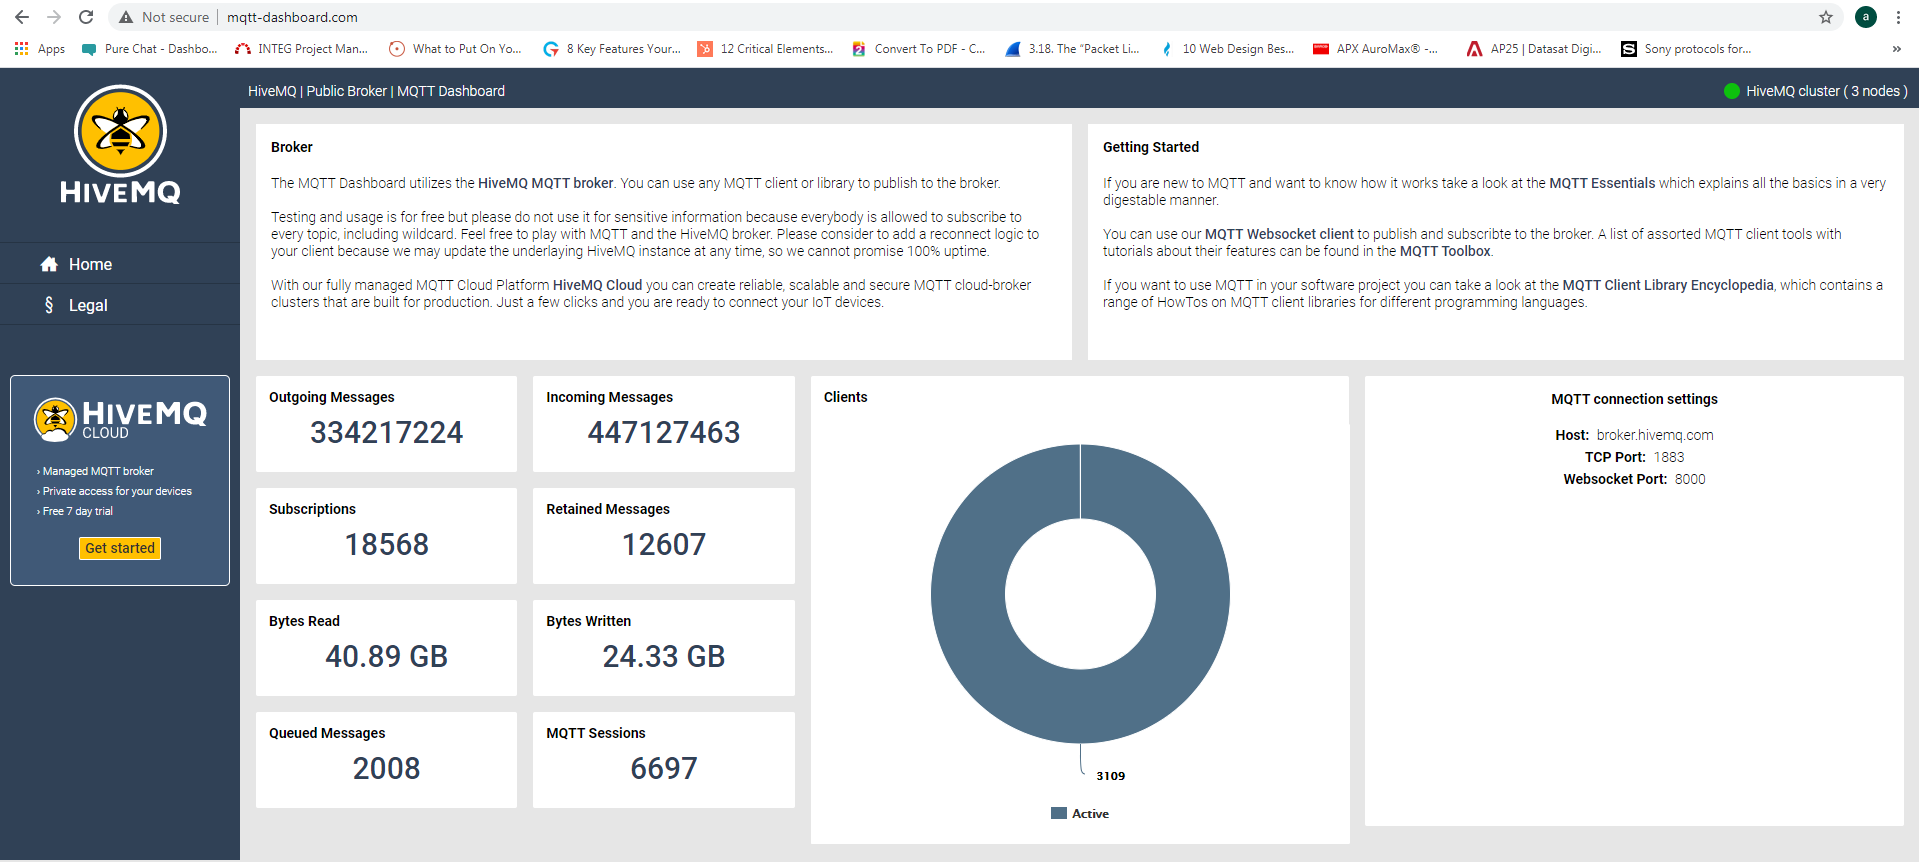Viewport: 1919px width, 862px height.
Task: Click the Active legend label
Action: point(1090,814)
